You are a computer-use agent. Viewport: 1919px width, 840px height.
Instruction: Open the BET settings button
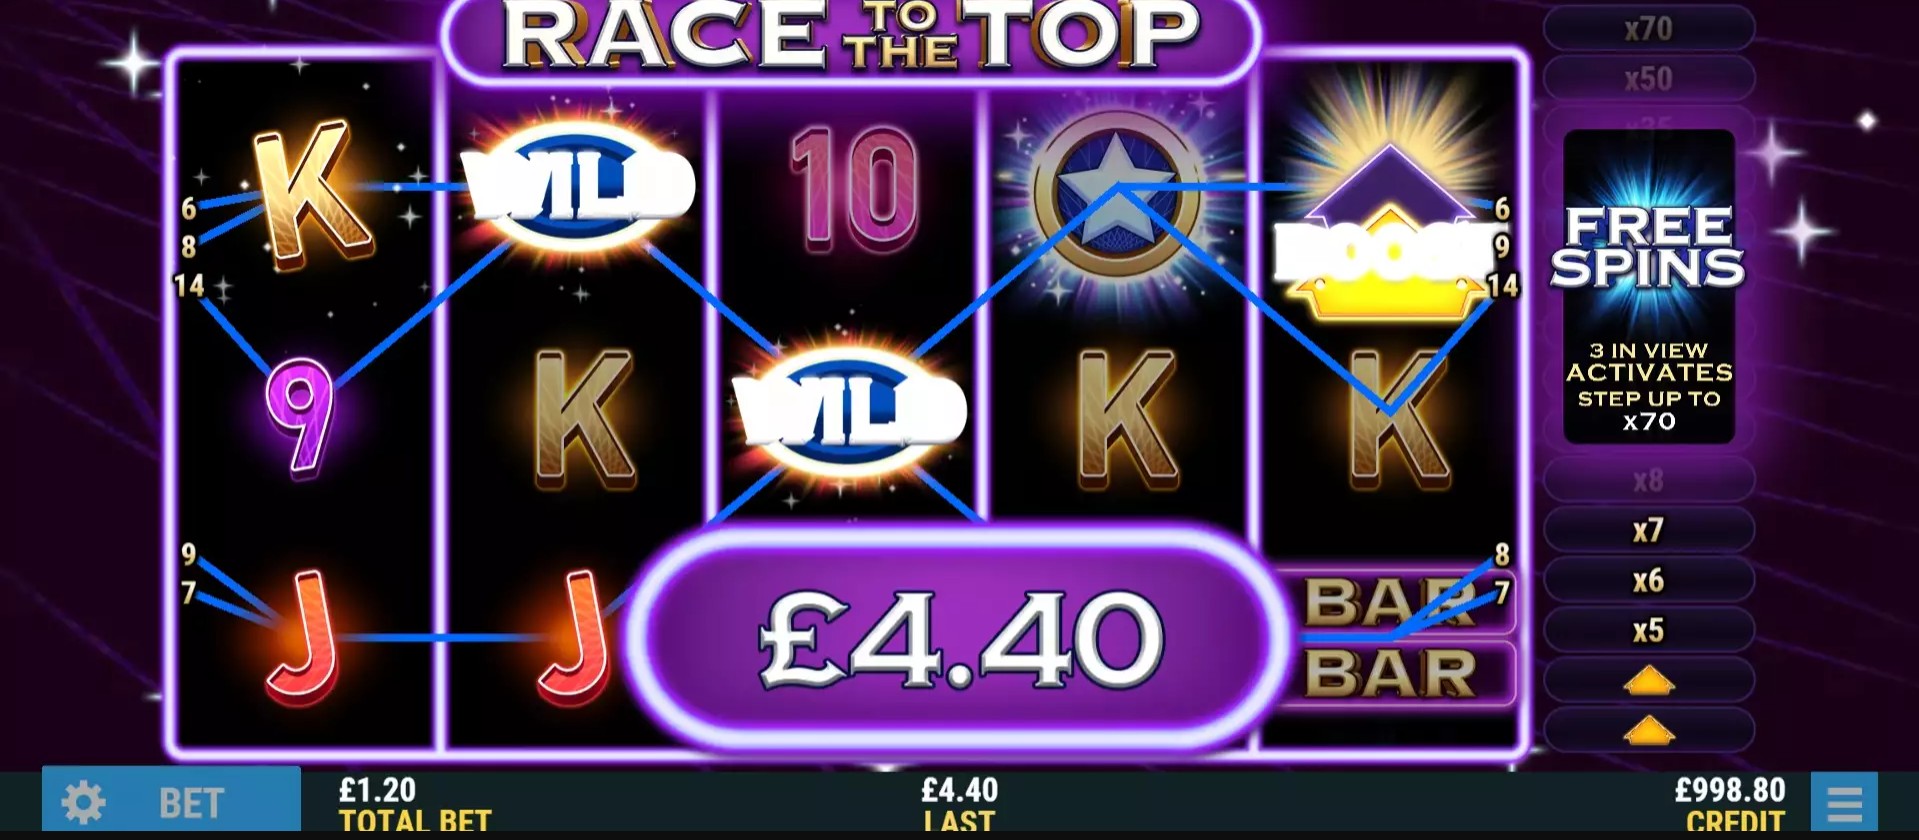(171, 801)
